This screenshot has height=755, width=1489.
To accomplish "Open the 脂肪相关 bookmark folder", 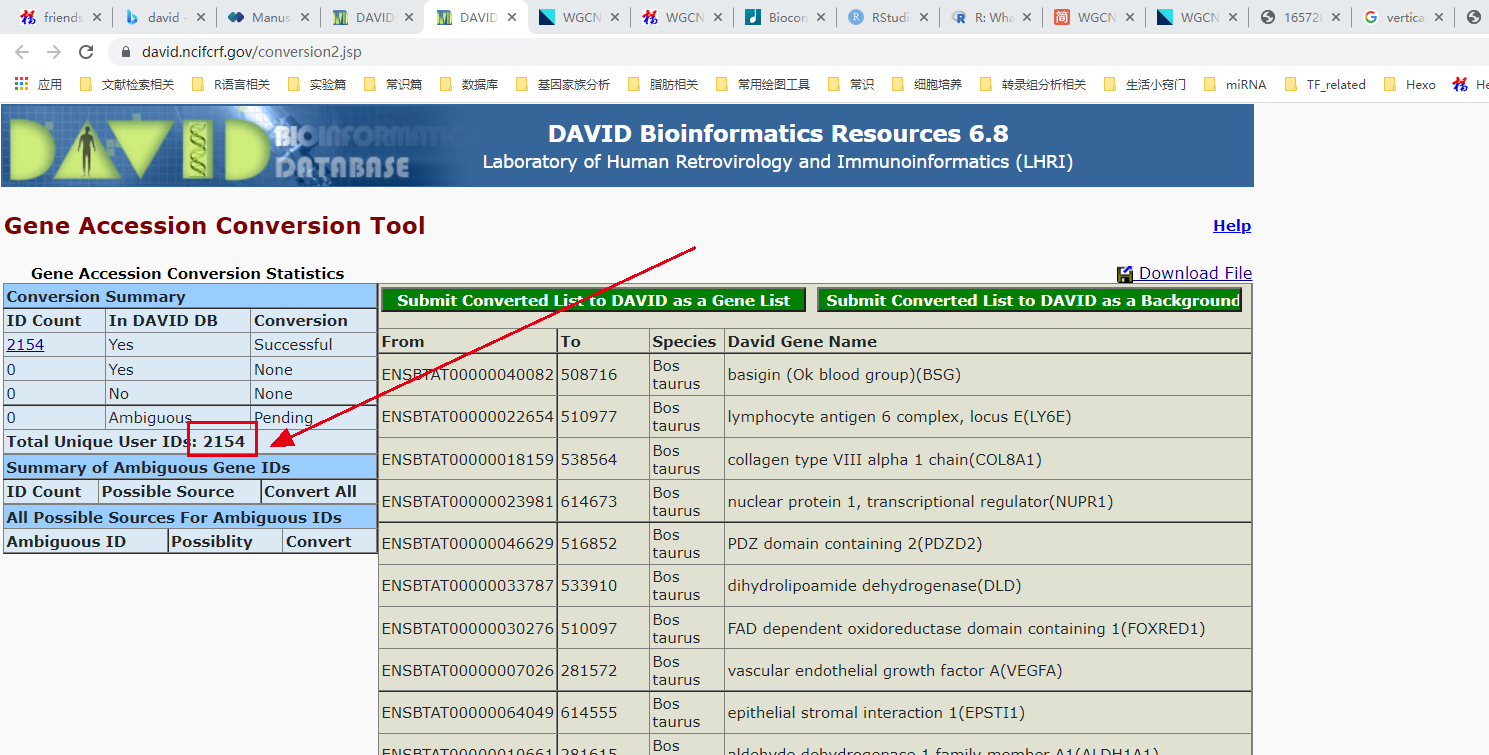I will click(x=663, y=85).
